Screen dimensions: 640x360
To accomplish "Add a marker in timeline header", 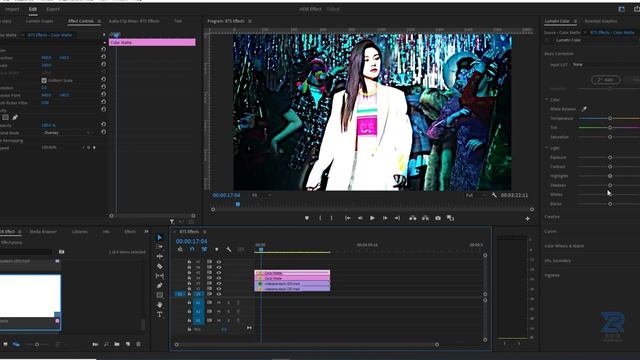I will (217, 249).
